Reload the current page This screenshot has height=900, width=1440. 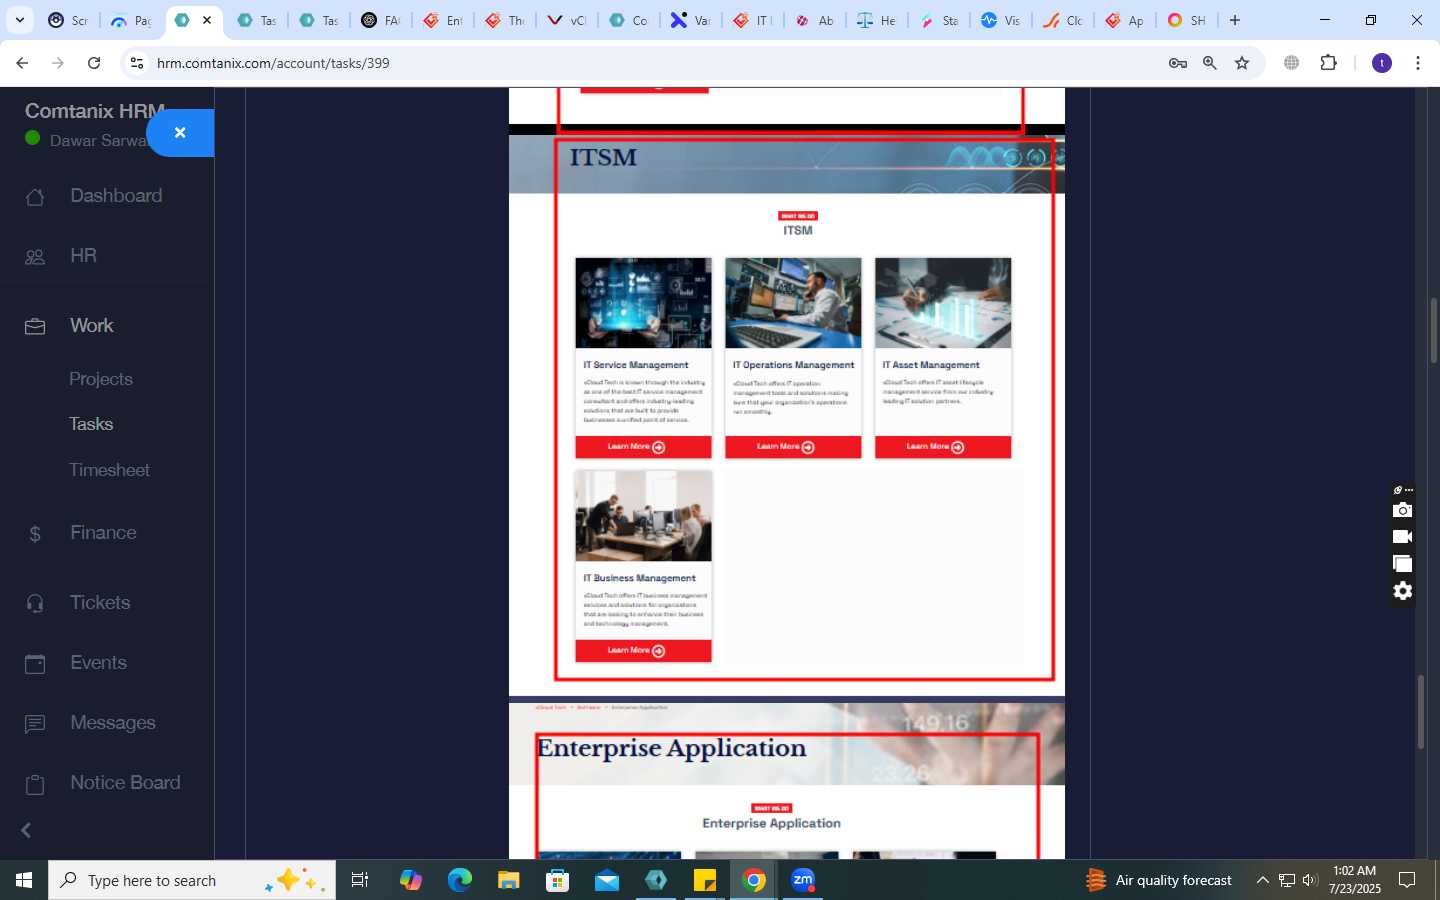(94, 63)
